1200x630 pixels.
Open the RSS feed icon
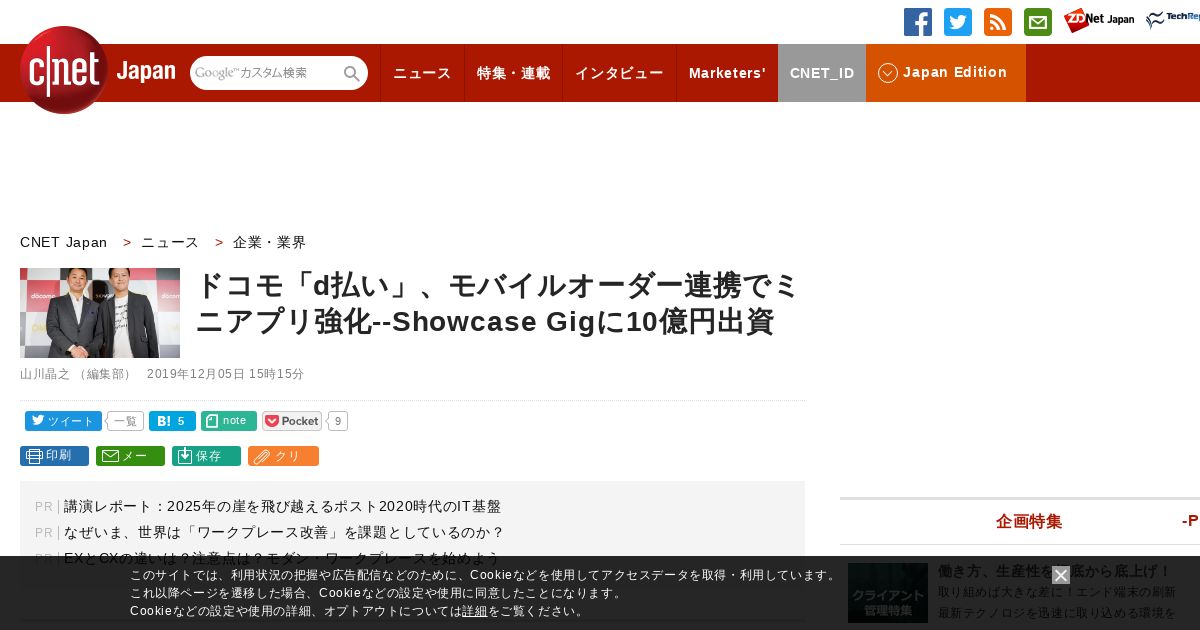tap(998, 22)
